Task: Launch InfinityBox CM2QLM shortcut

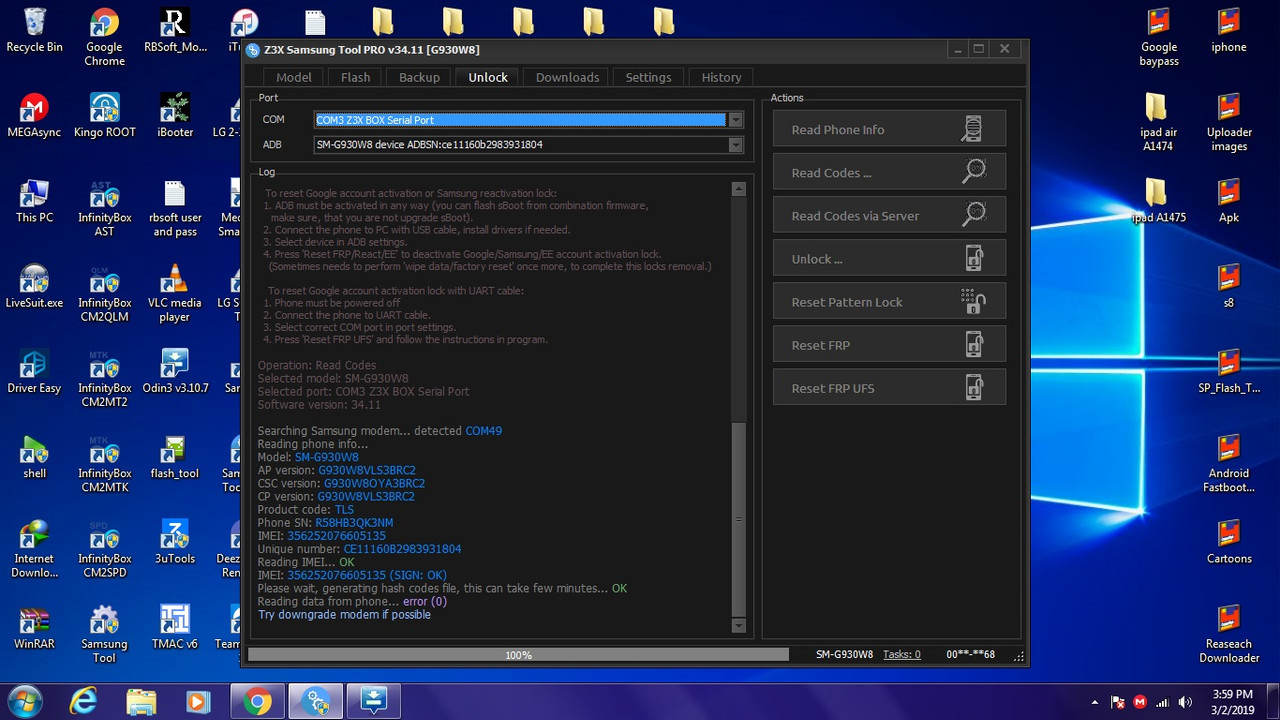Action: (x=104, y=293)
